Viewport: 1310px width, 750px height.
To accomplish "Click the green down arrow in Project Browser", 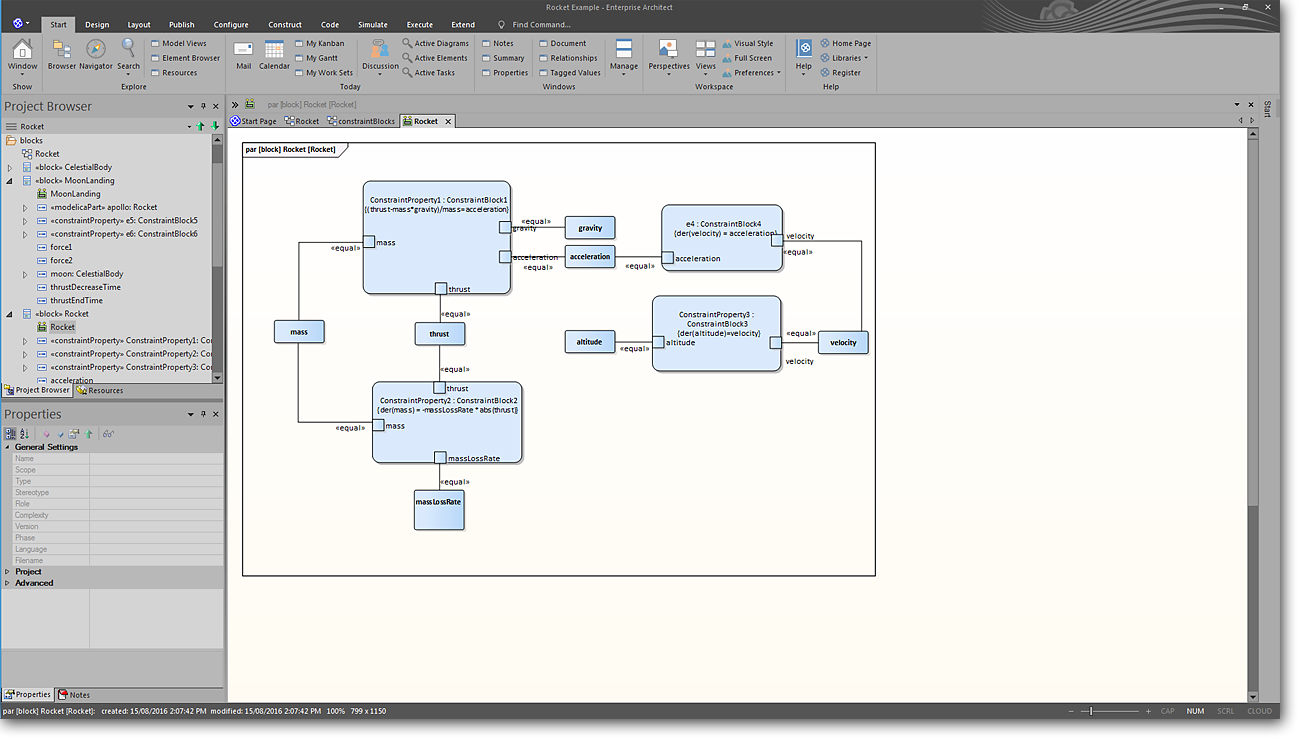I will [215, 127].
